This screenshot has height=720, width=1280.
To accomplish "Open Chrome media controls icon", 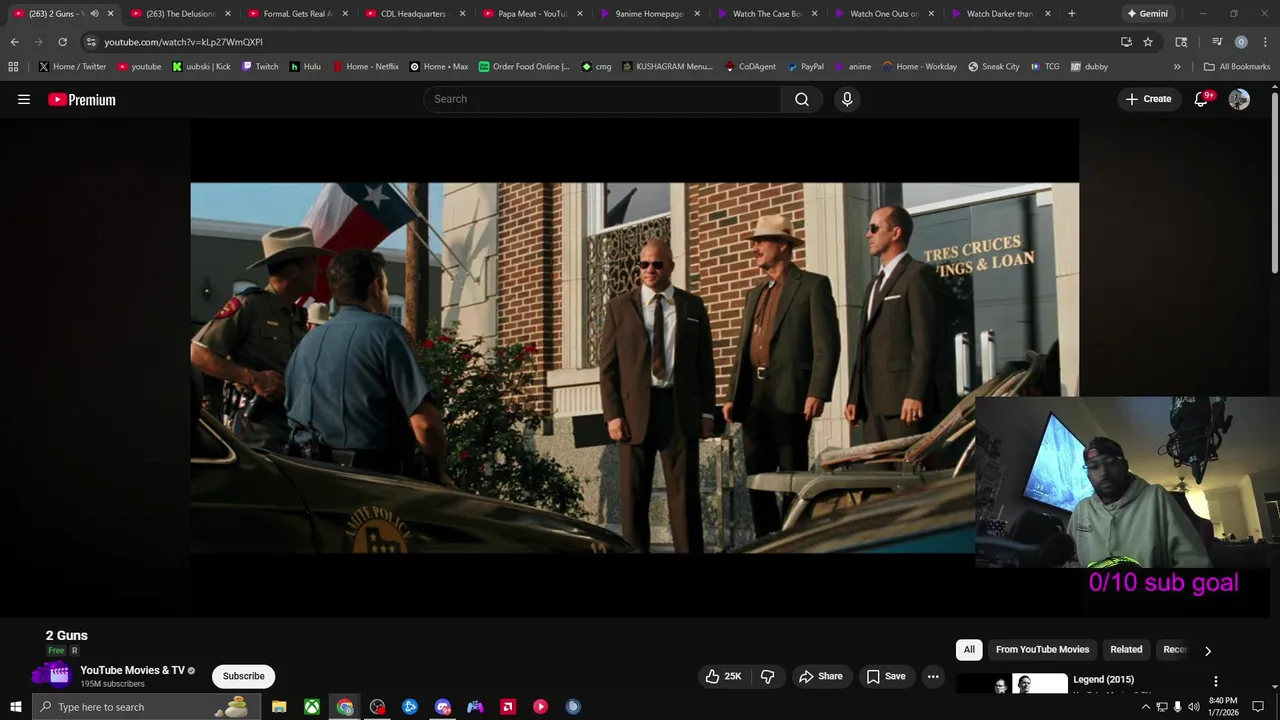I will tap(1217, 42).
